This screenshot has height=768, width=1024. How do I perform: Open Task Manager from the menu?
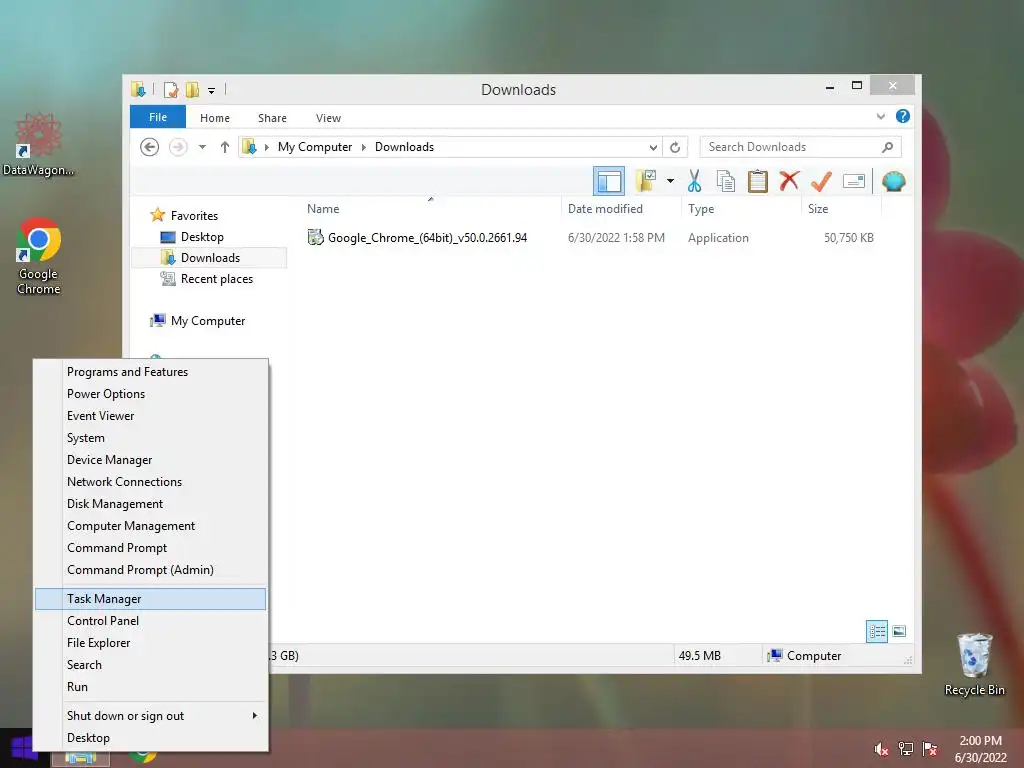click(150, 599)
